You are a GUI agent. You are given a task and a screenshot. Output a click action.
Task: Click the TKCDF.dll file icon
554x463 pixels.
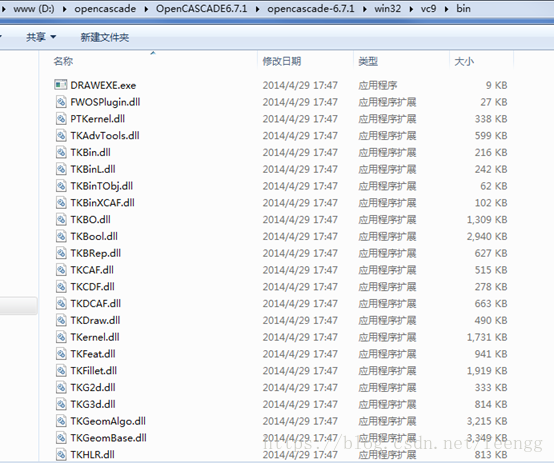tap(61, 287)
